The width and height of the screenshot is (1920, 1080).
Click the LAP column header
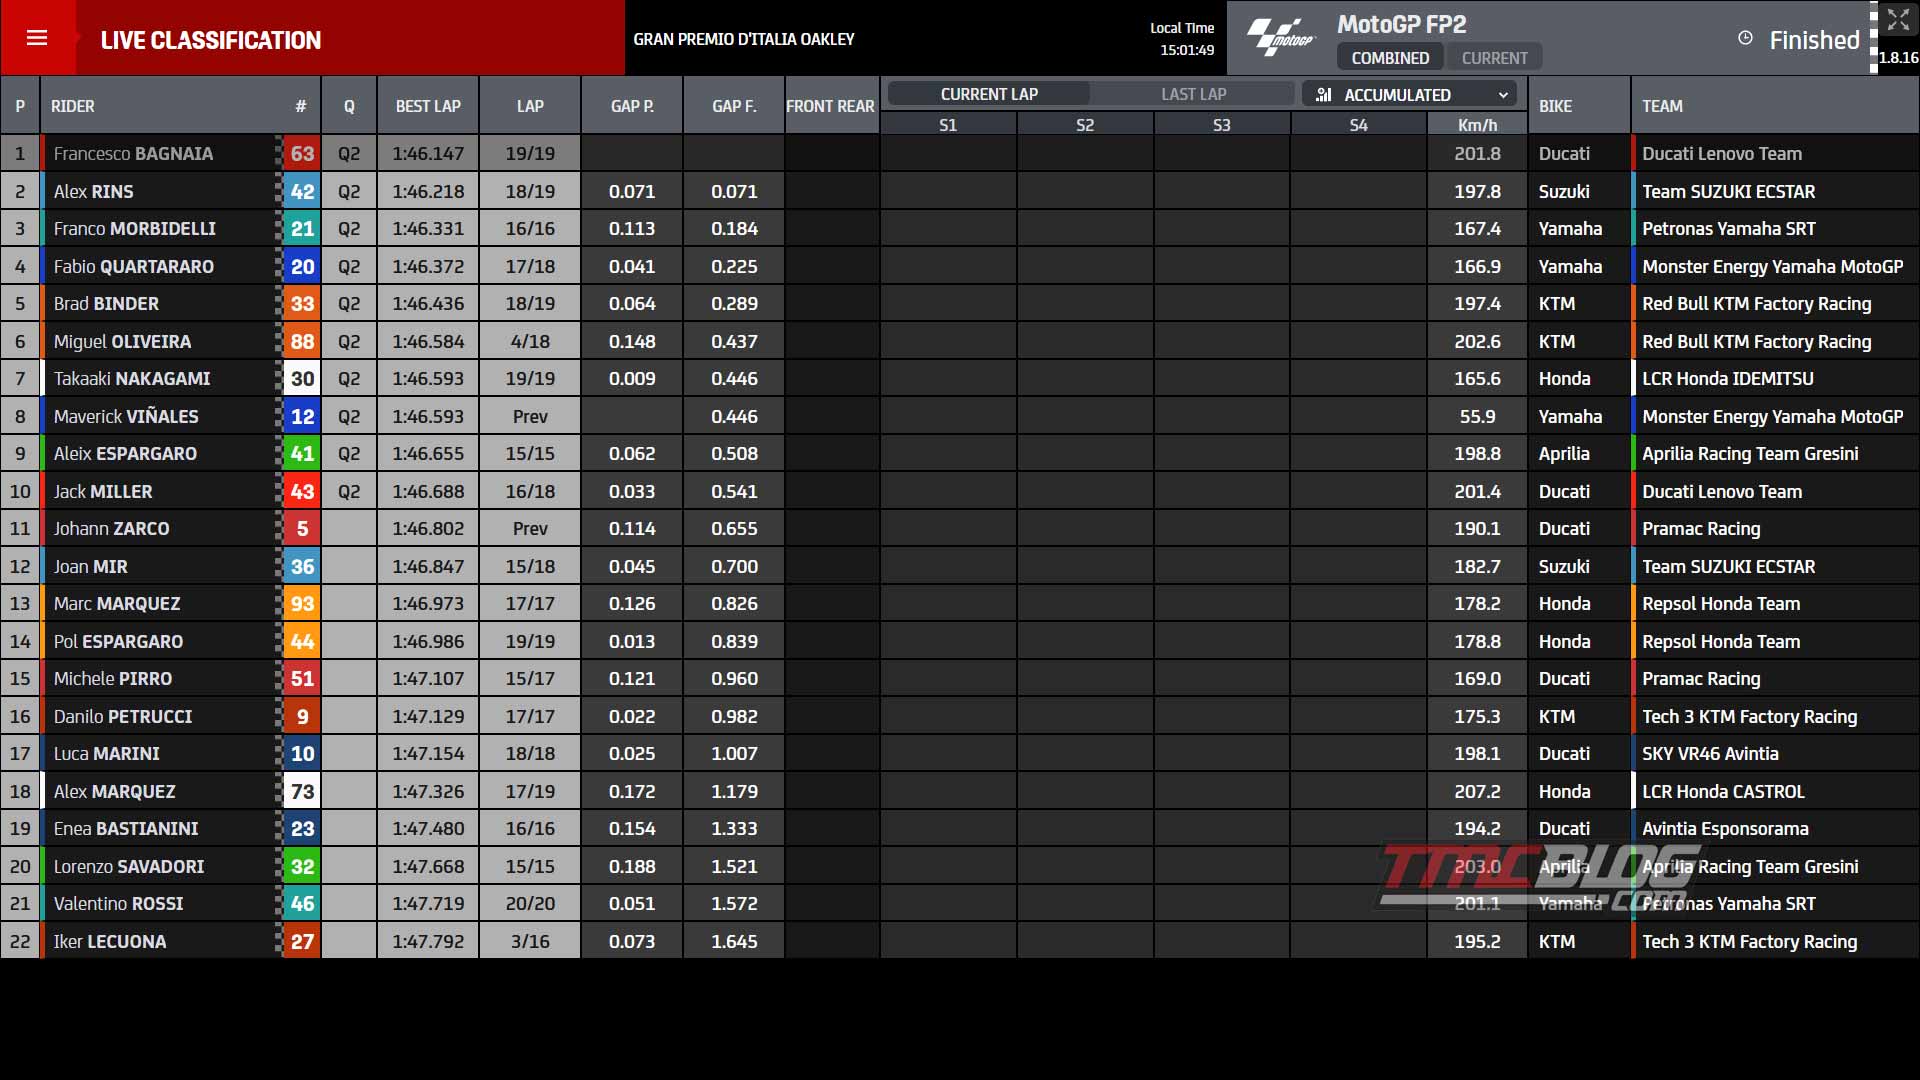(530, 106)
